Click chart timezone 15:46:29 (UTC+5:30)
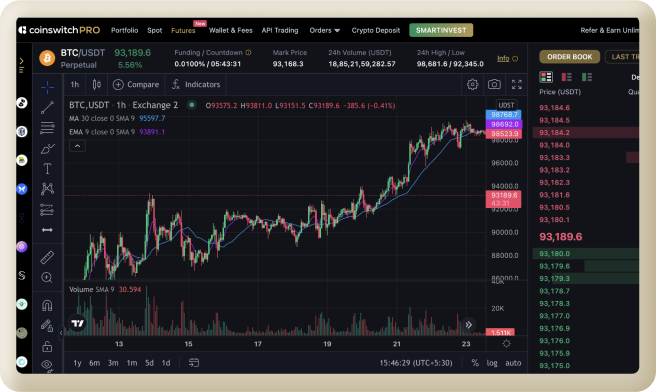 [416, 363]
